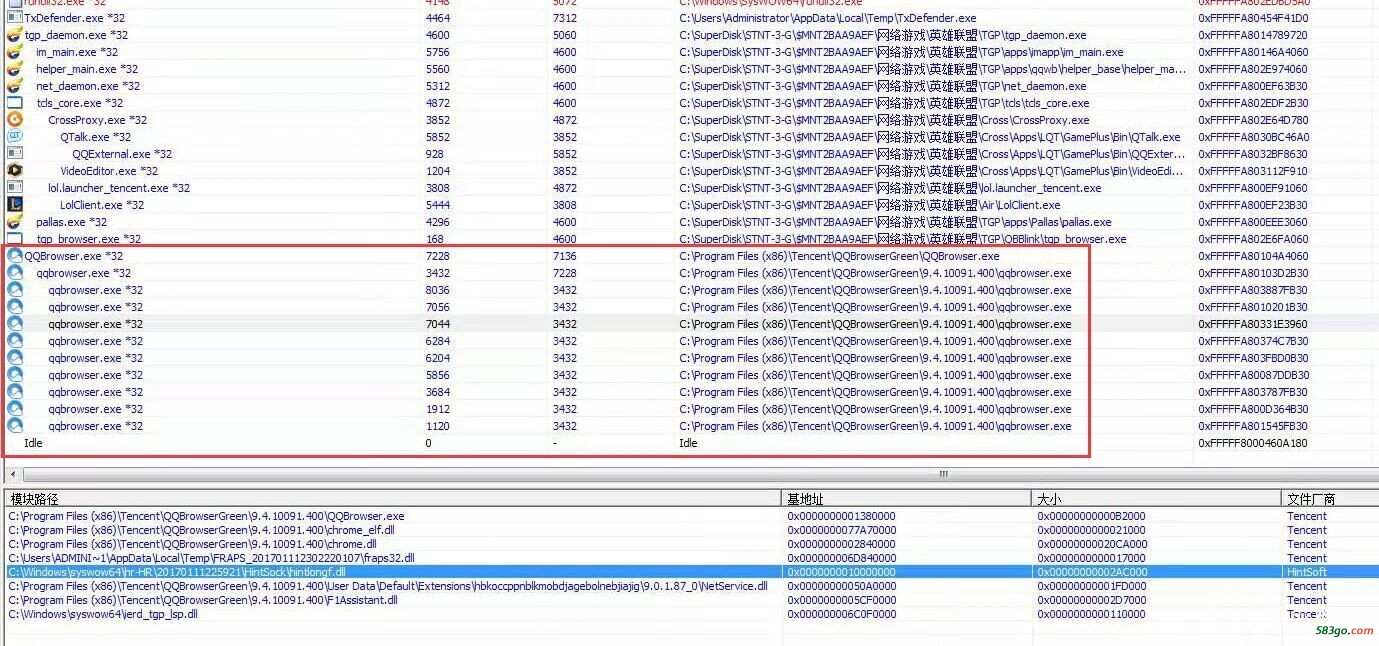Select the F1Assistant.dll module row

[x=689, y=600]
